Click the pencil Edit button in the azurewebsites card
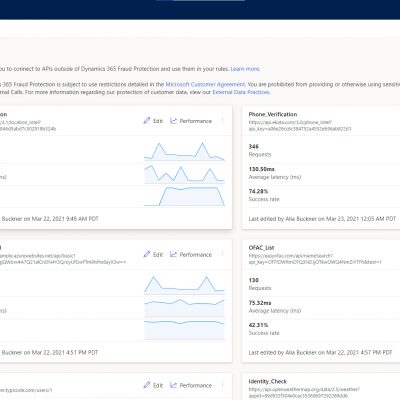Viewport: 400px width, 400px height. (x=153, y=254)
